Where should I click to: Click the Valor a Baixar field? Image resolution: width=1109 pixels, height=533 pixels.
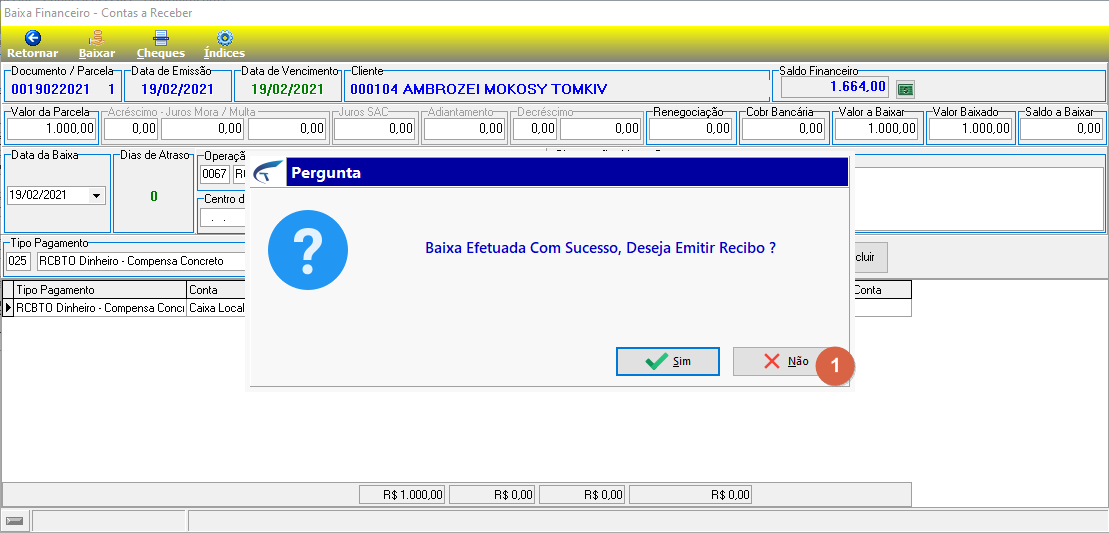coord(876,129)
